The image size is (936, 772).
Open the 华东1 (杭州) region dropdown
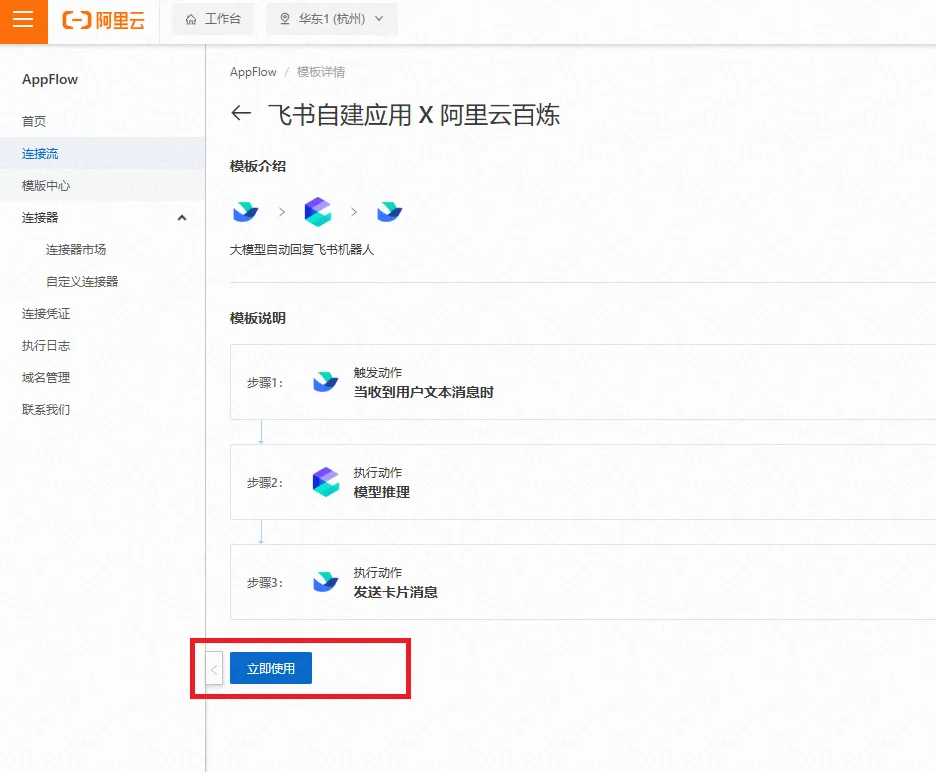[332, 19]
